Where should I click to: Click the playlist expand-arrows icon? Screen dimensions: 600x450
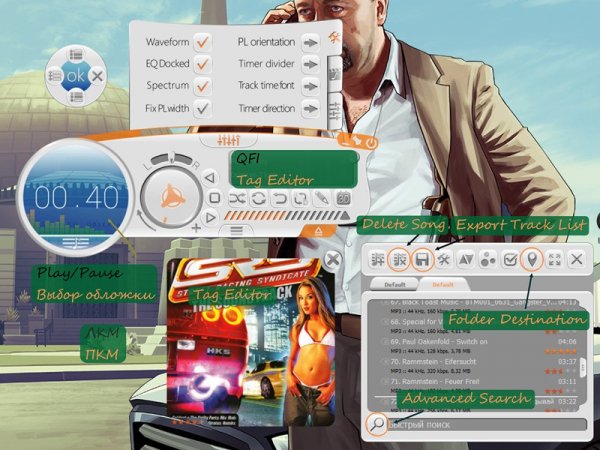coord(554,260)
